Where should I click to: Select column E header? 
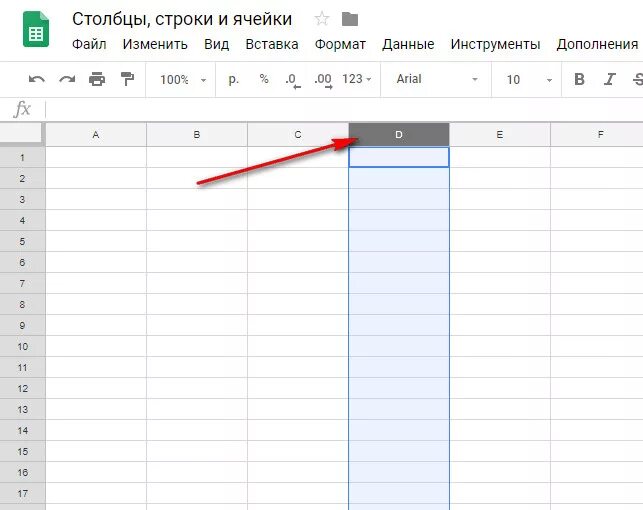coord(500,134)
